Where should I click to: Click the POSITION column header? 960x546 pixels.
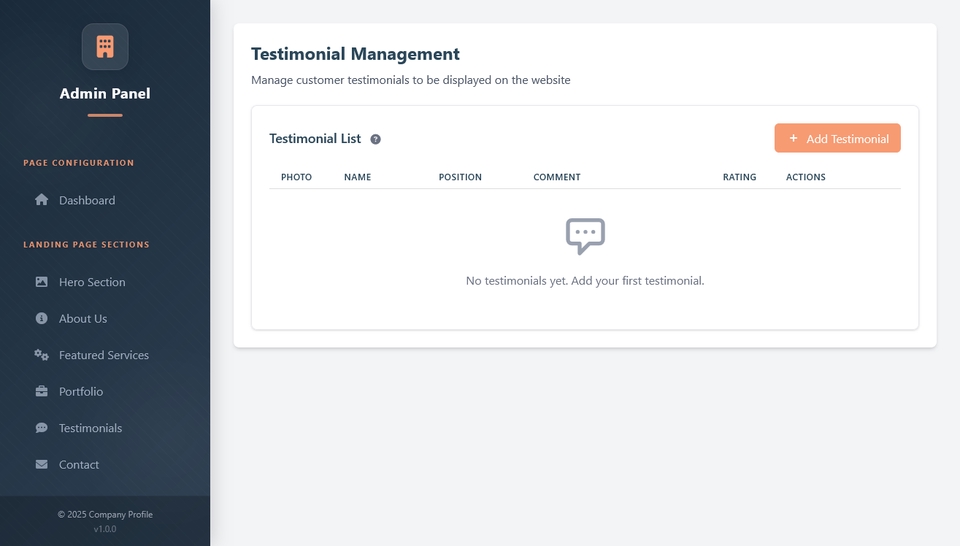pos(460,177)
